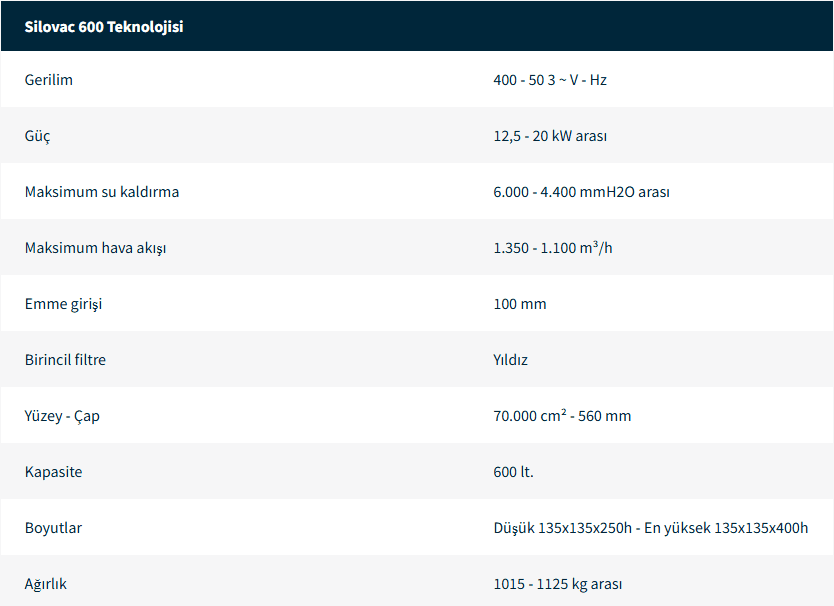Select the 'Yüzey - Çap' row label

coord(62,416)
